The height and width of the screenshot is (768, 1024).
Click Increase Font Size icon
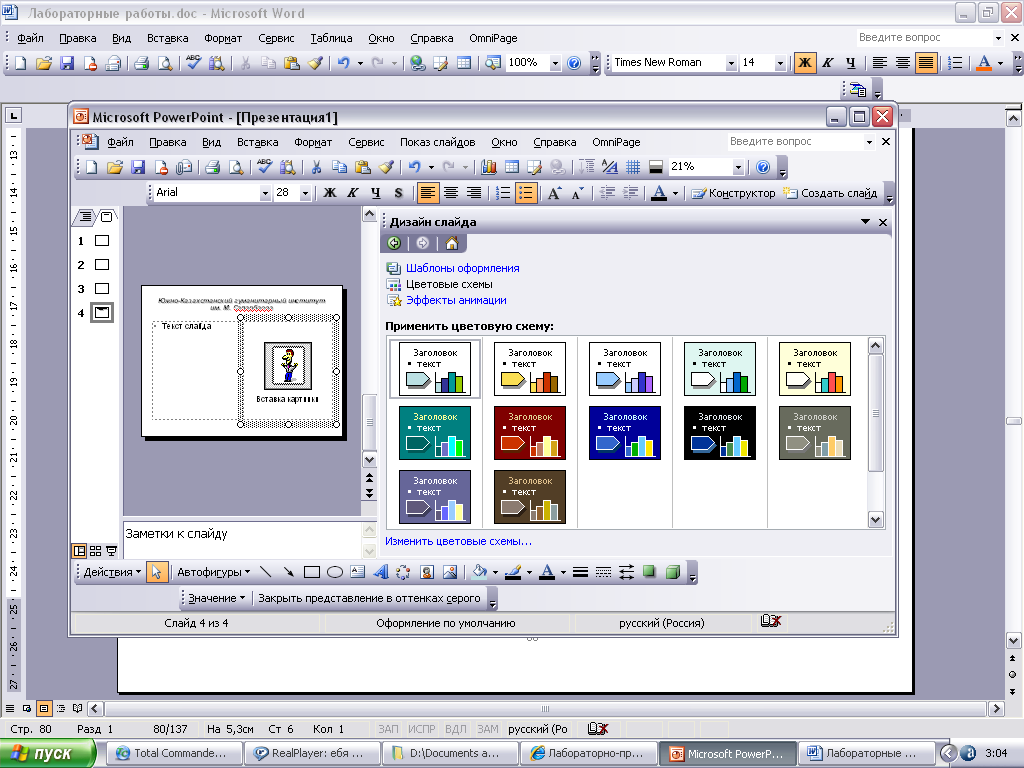pos(554,193)
